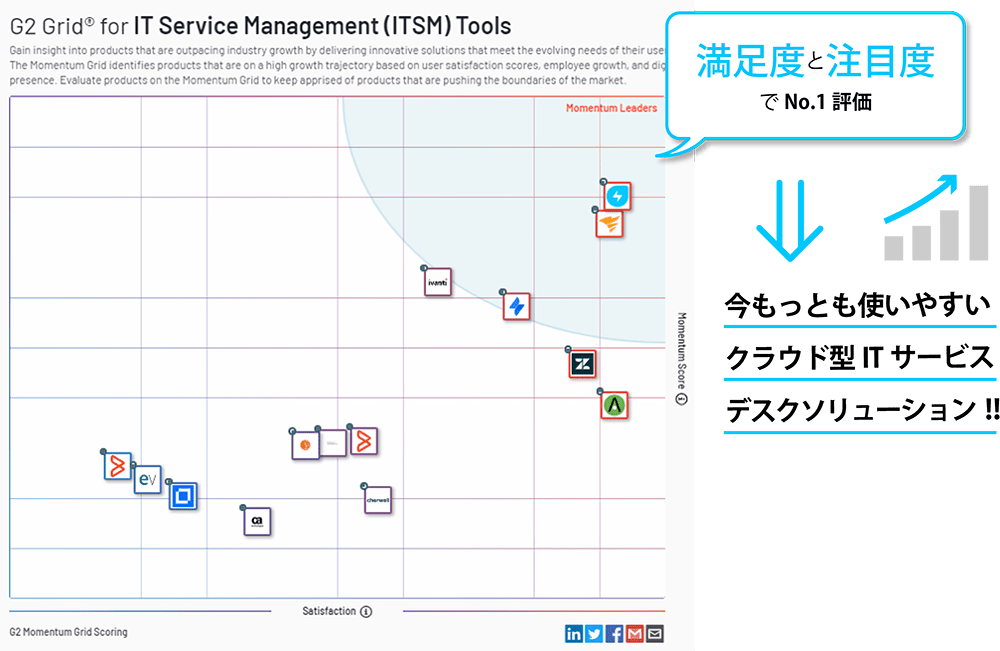This screenshot has height=651, width=1000.
Task: Click the 'で No.1 評価' callout text
Action: pyautogui.click(x=816, y=102)
